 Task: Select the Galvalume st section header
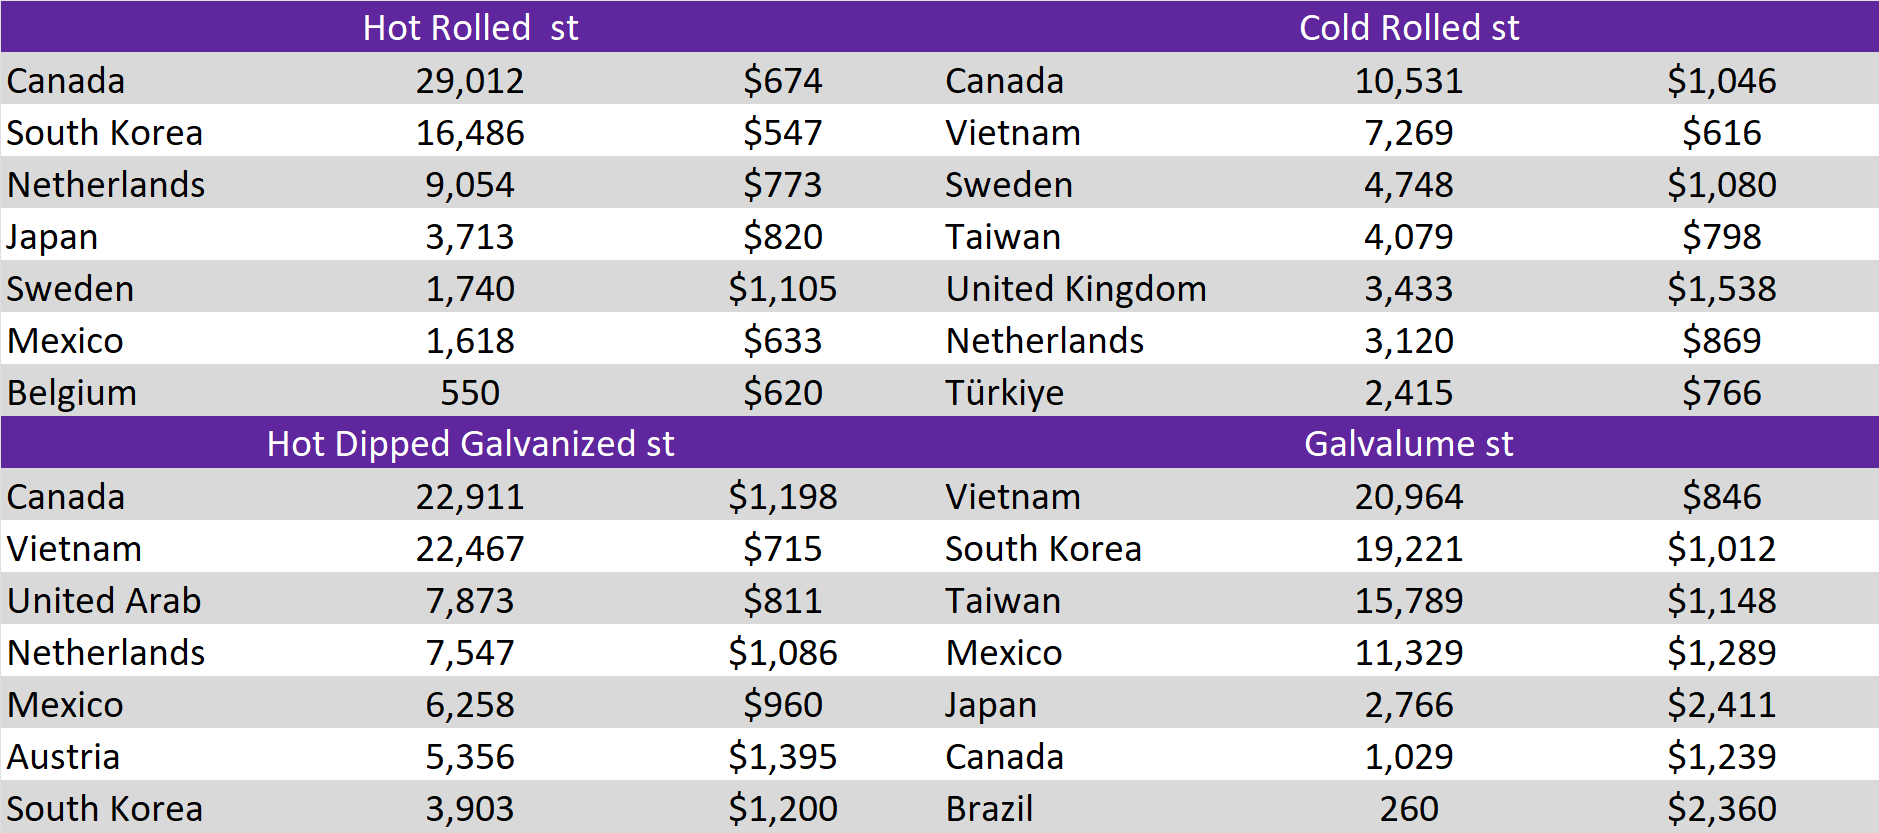tap(1408, 444)
